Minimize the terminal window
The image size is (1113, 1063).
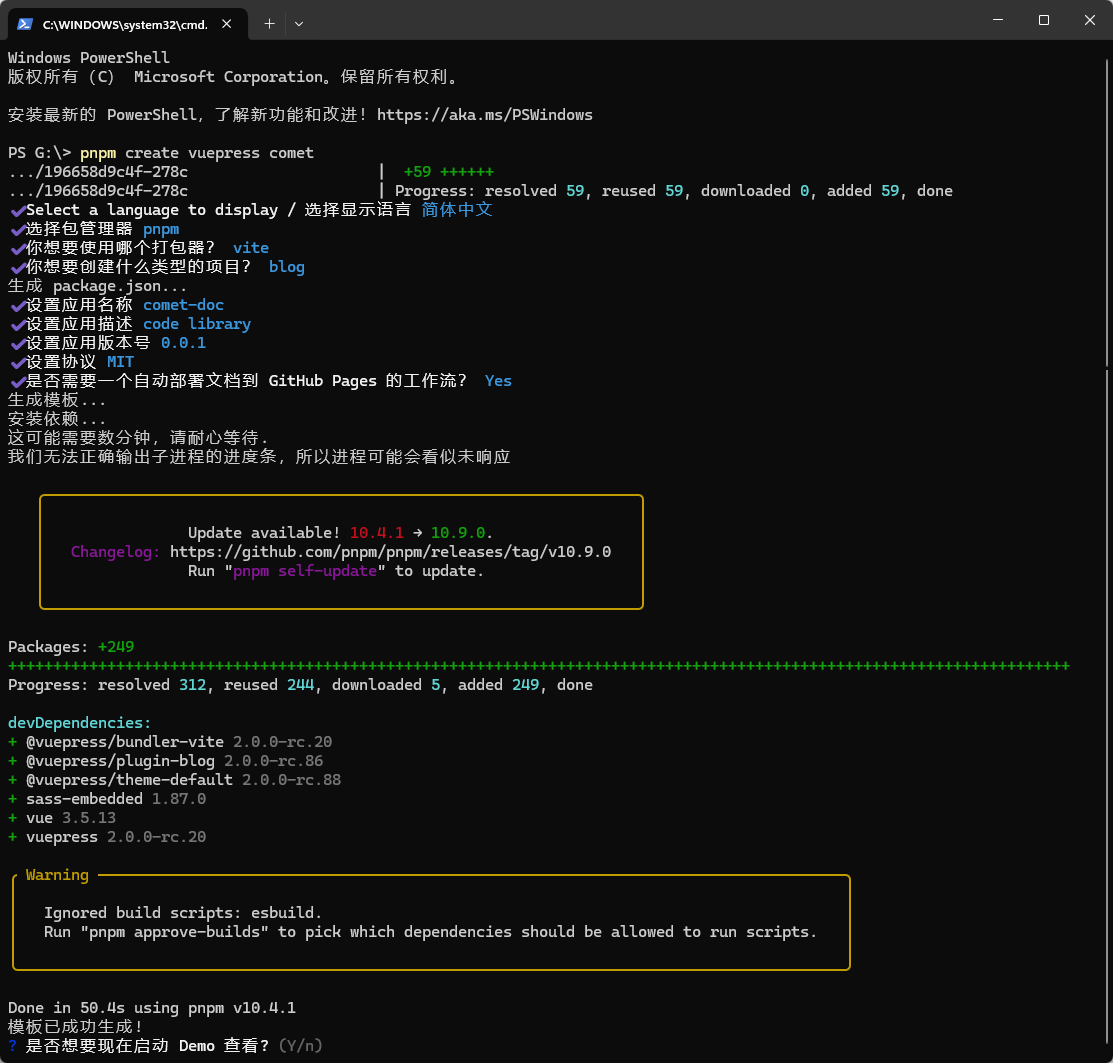pyautogui.click(x=997, y=21)
